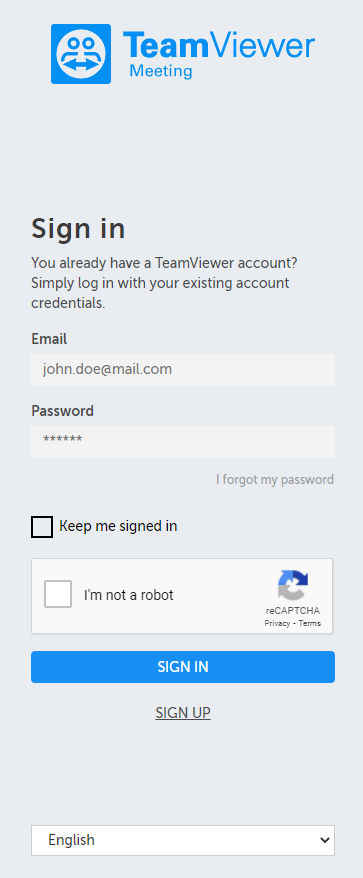
Task: Click the TeamViewer wordmark text
Action: pos(219,46)
